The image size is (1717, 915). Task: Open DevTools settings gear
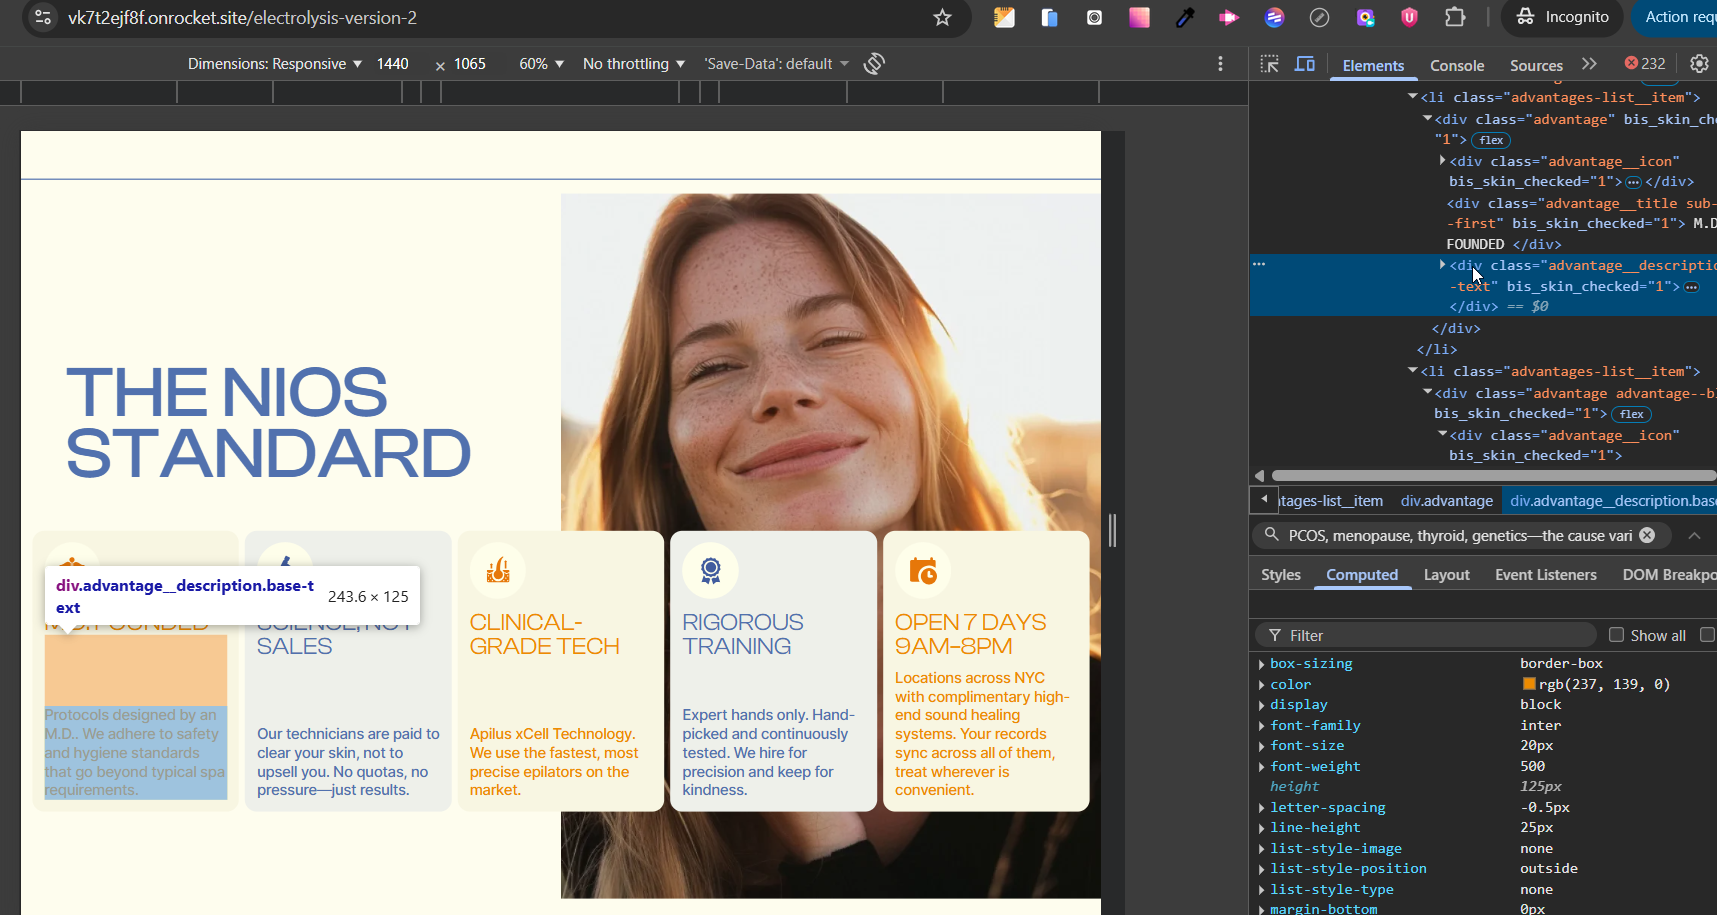1699,64
